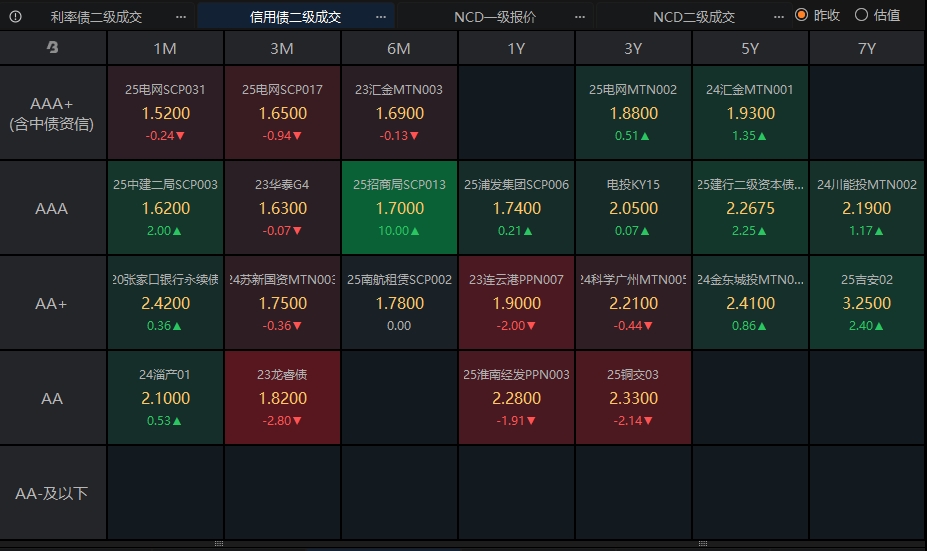Image resolution: width=927 pixels, height=551 pixels.
Task: Select the 估值 radio option
Action: pyautogui.click(x=878, y=15)
